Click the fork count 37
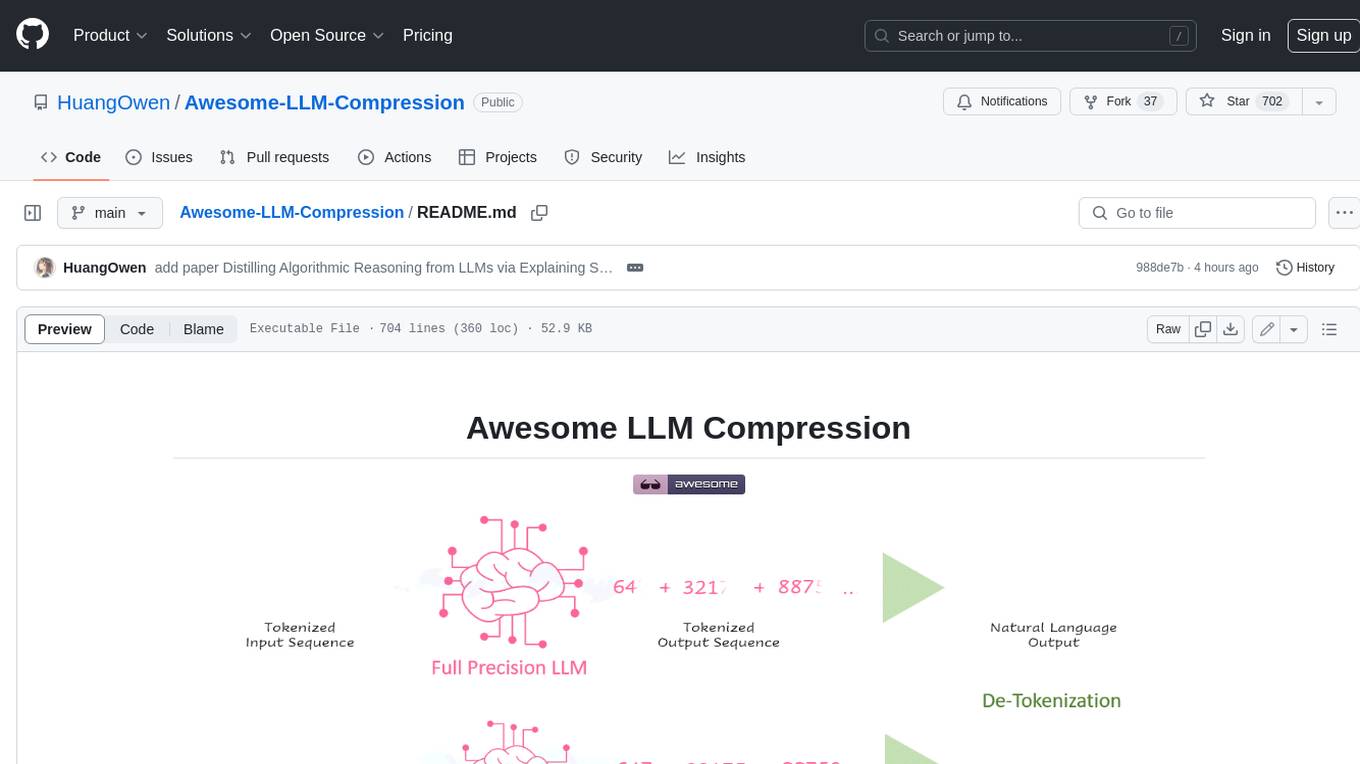Image resolution: width=1360 pixels, height=764 pixels. coord(1150,102)
